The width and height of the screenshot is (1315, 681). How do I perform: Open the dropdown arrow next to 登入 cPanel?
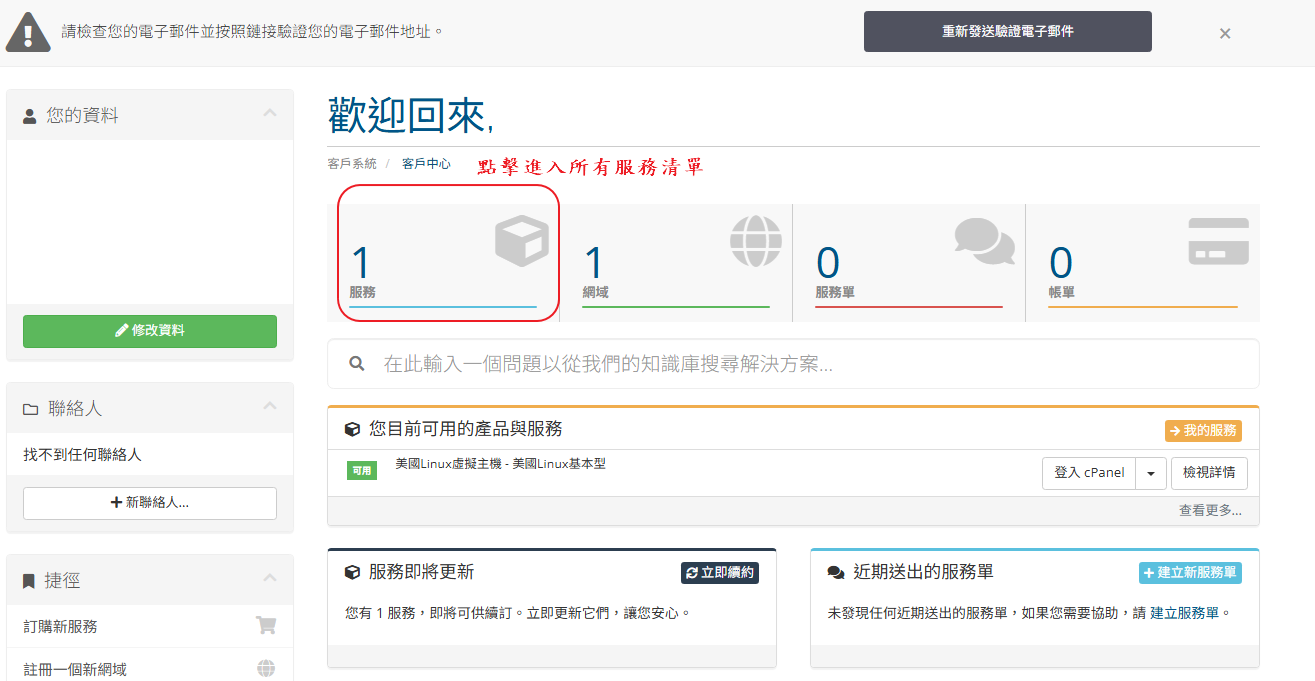click(1151, 473)
